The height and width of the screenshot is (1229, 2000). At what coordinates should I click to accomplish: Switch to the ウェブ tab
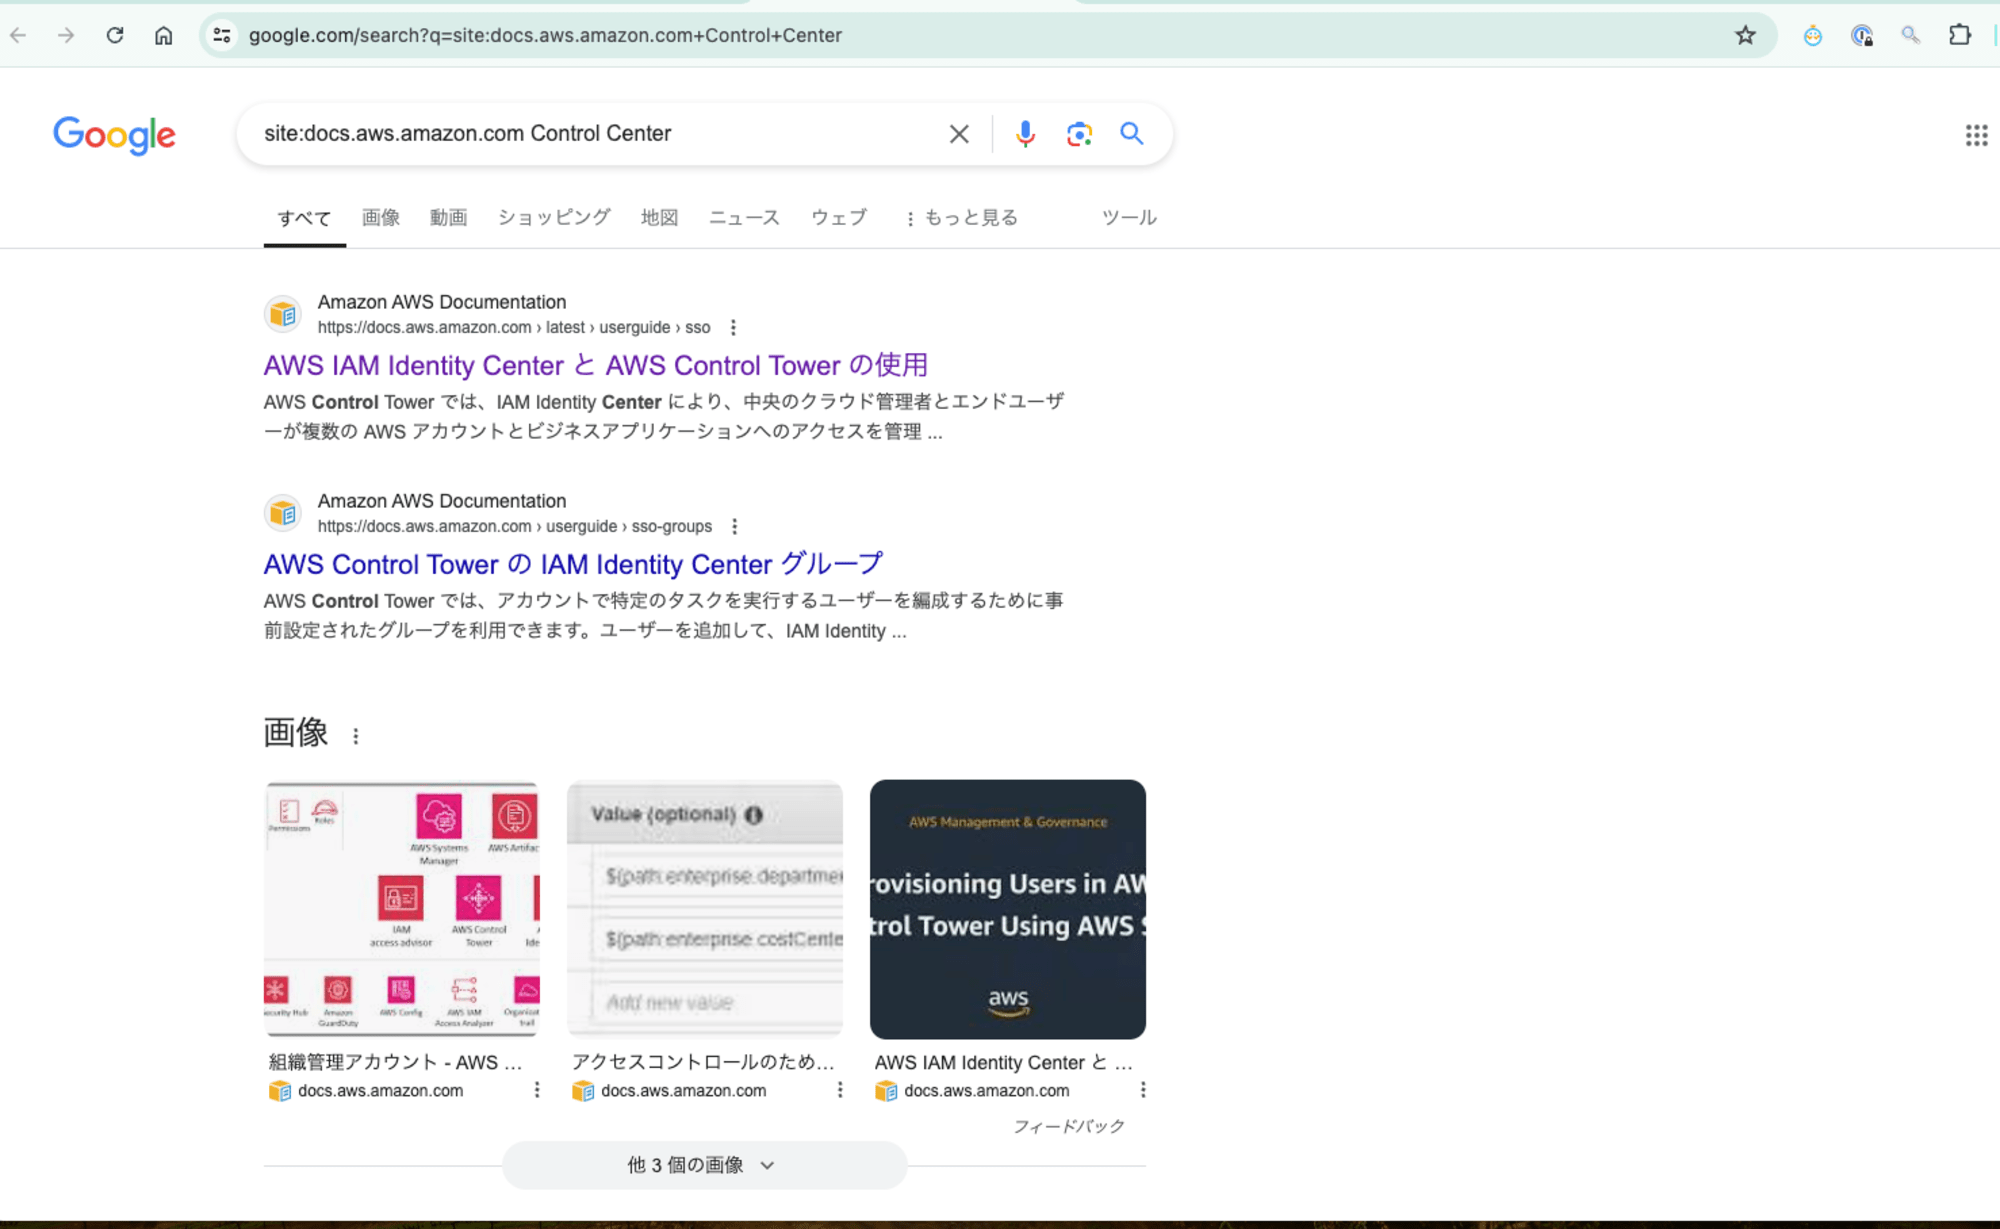pos(839,218)
